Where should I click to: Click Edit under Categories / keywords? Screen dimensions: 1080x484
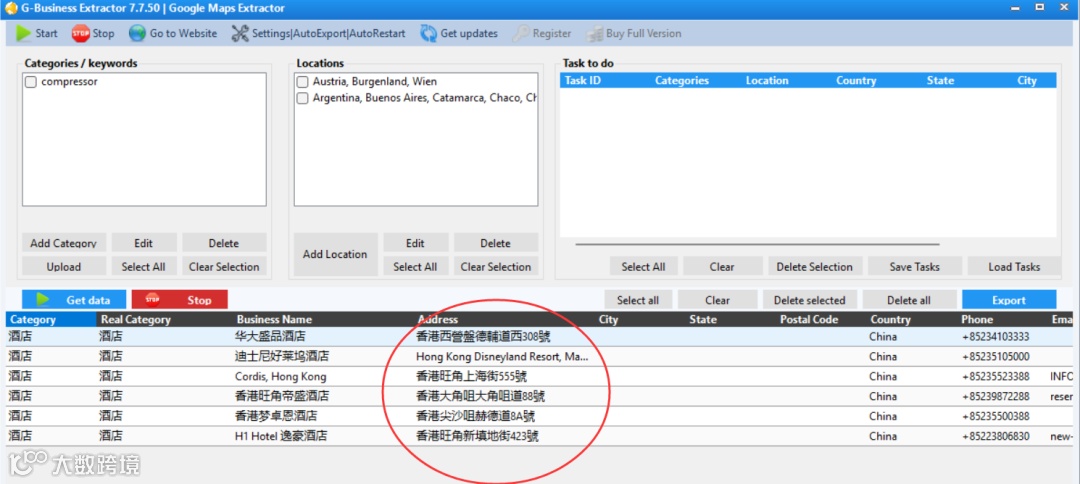[144, 243]
